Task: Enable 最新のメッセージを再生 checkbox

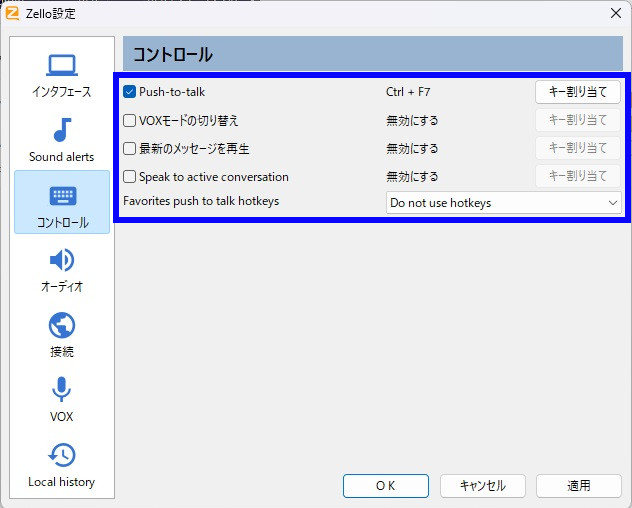Action: coord(130,148)
